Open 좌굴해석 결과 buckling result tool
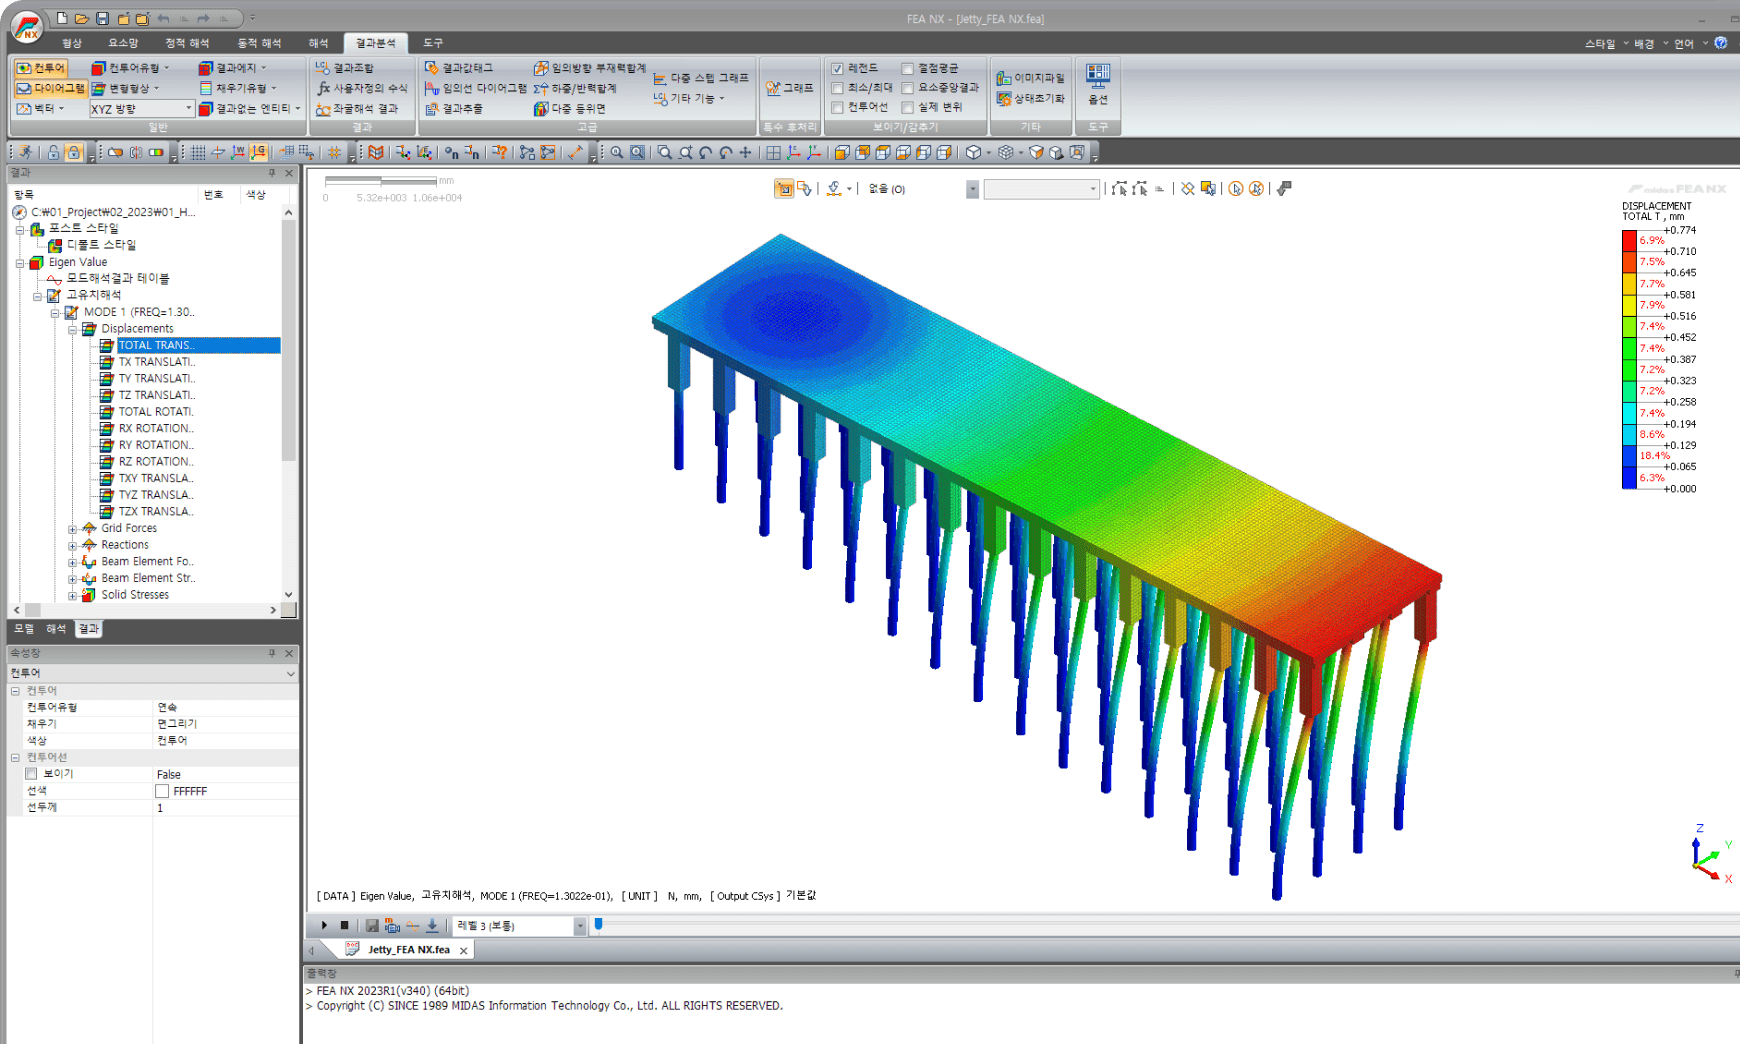This screenshot has height=1044, width=1740. (357, 109)
